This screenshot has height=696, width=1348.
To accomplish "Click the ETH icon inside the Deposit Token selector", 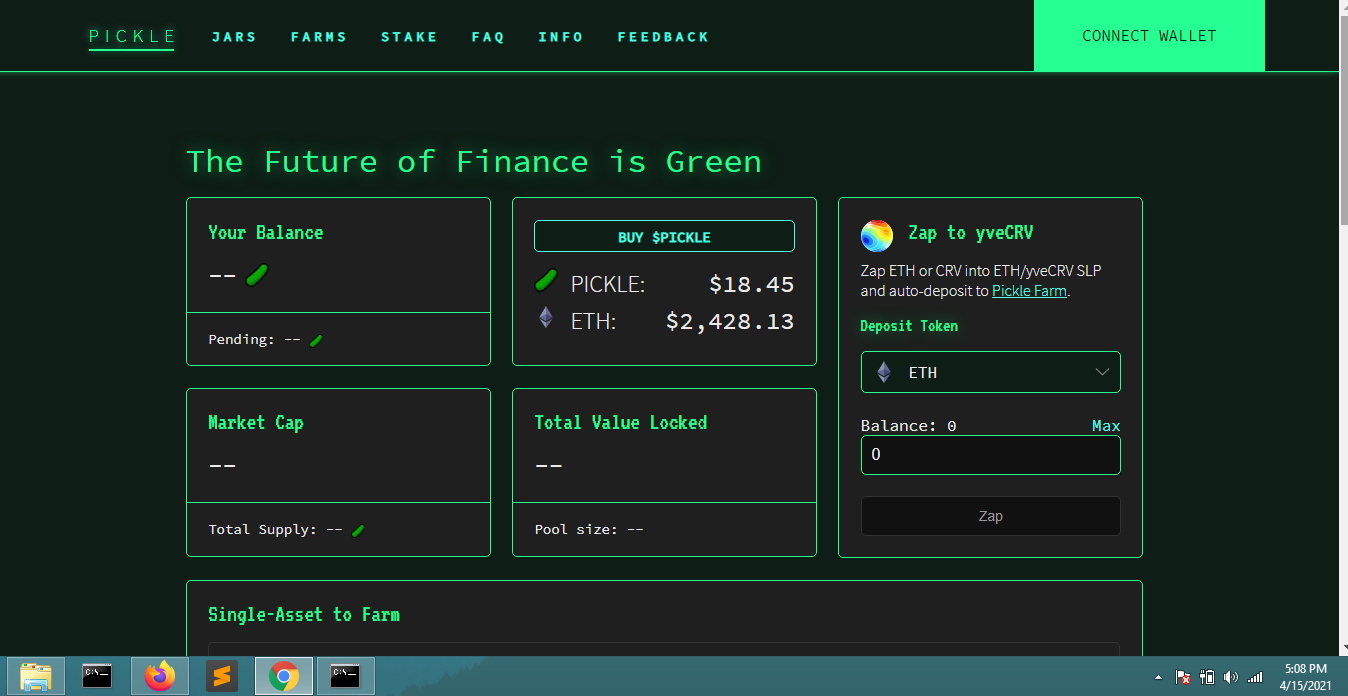I will tap(882, 371).
